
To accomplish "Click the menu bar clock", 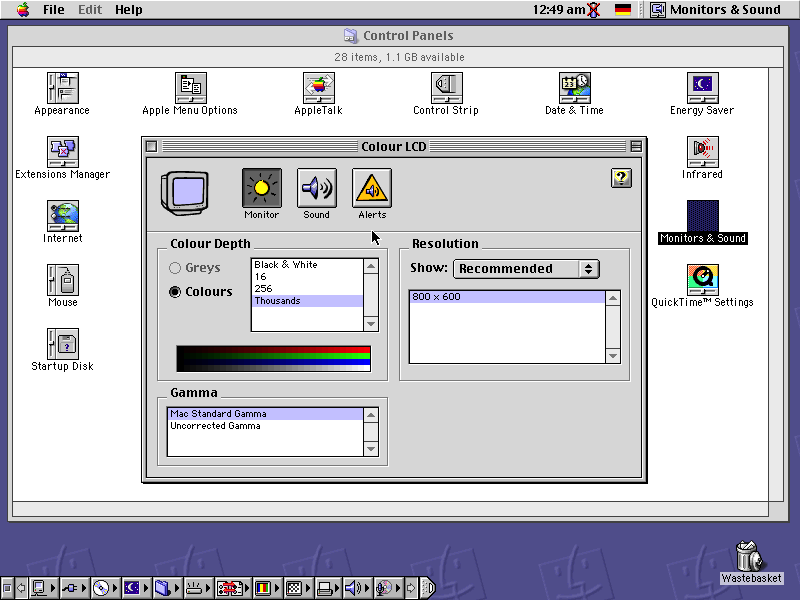I will pyautogui.click(x=559, y=10).
